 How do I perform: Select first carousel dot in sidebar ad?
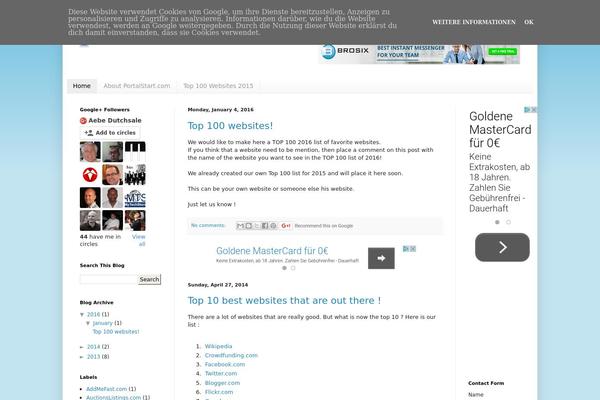tap(497, 222)
